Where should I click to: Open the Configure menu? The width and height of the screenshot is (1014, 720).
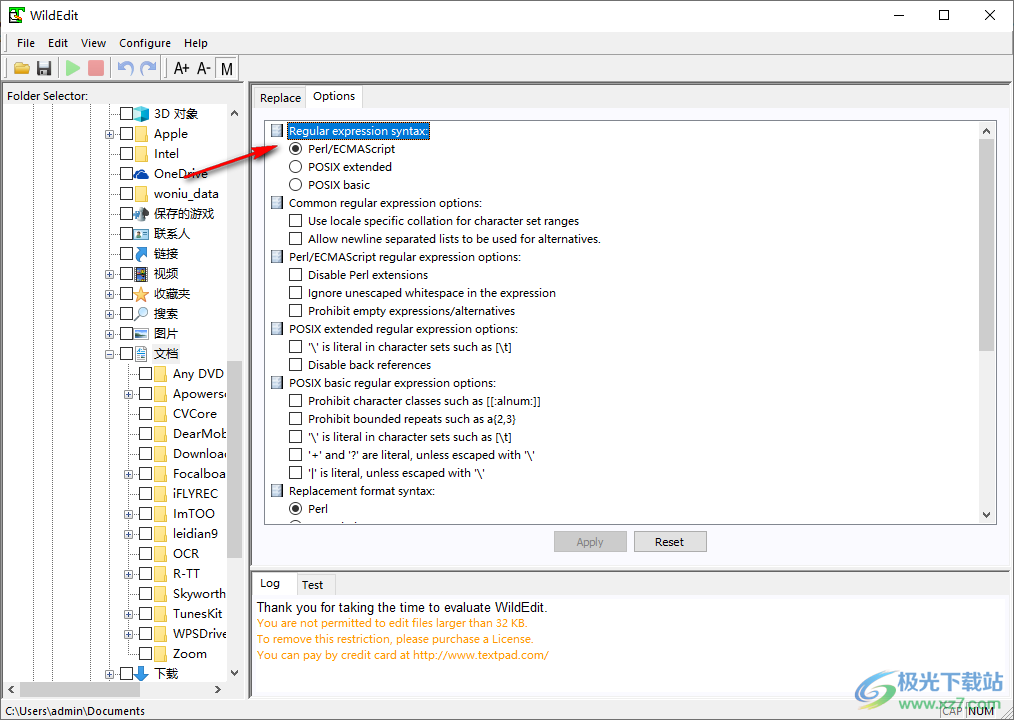point(145,43)
